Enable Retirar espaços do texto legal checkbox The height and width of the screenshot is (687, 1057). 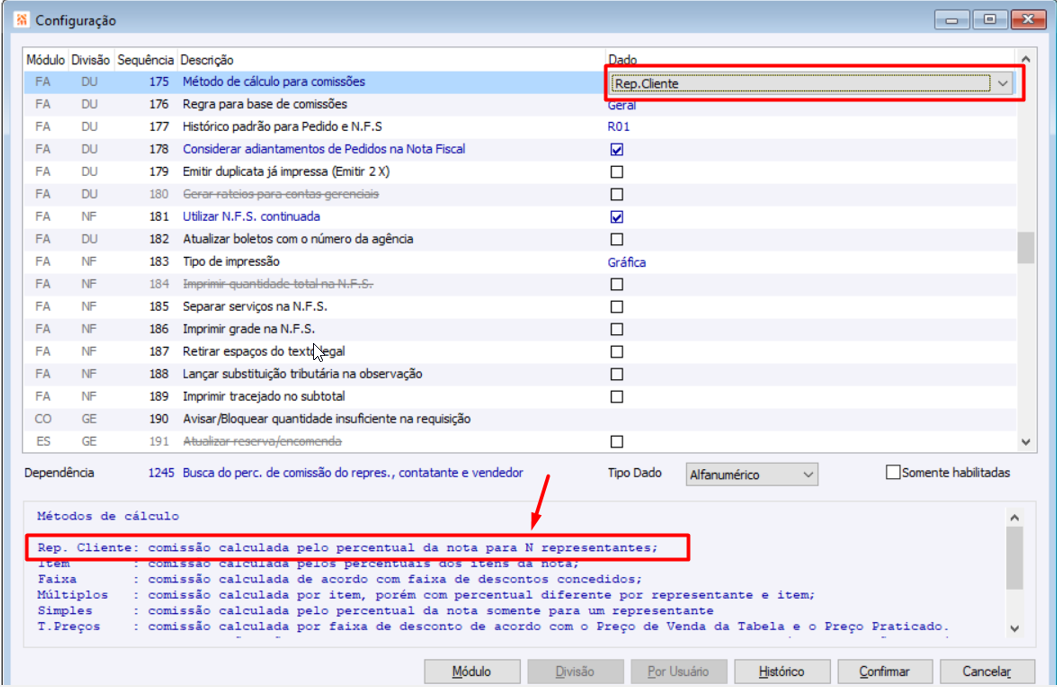coord(616,351)
